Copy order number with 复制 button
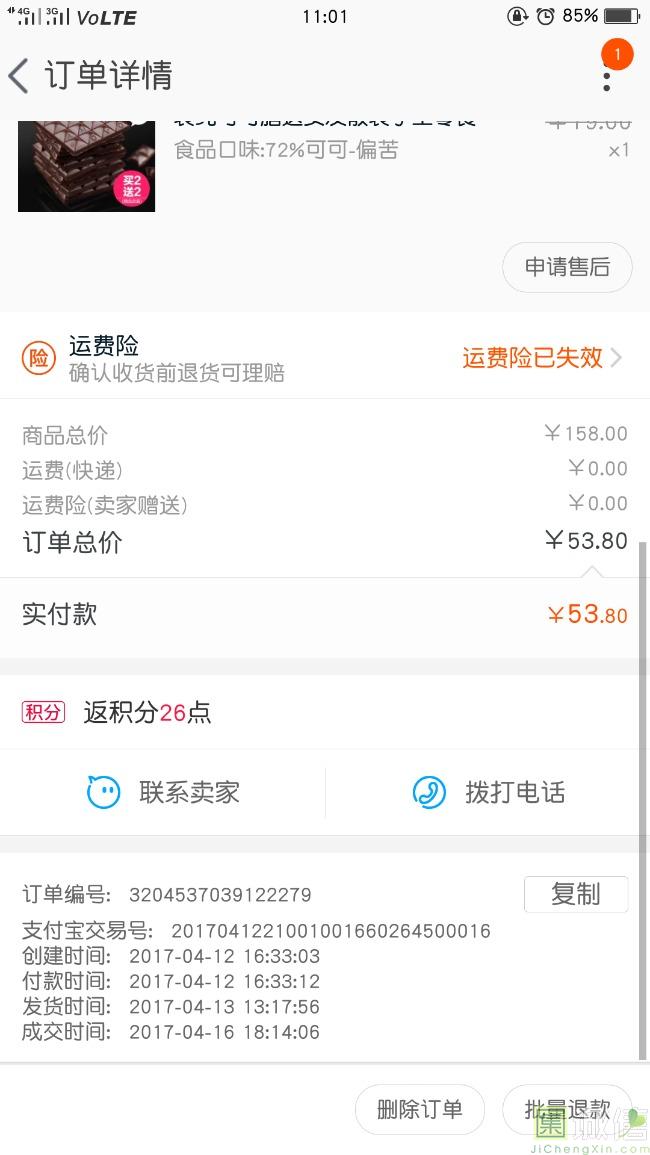This screenshot has height=1155, width=650. click(x=576, y=894)
